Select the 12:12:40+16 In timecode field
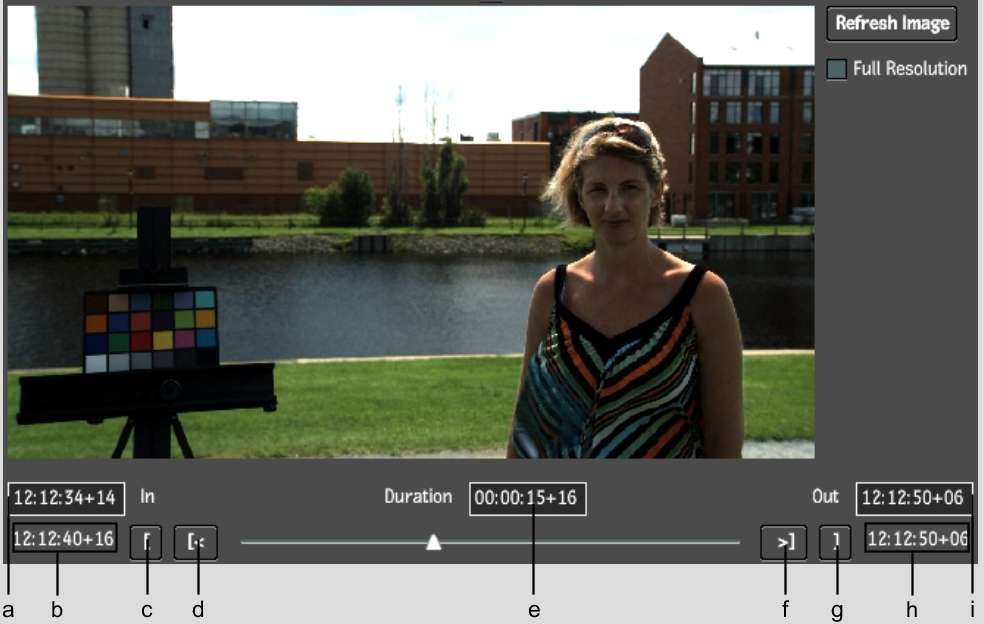Image resolution: width=984 pixels, height=624 pixels. coord(65,539)
